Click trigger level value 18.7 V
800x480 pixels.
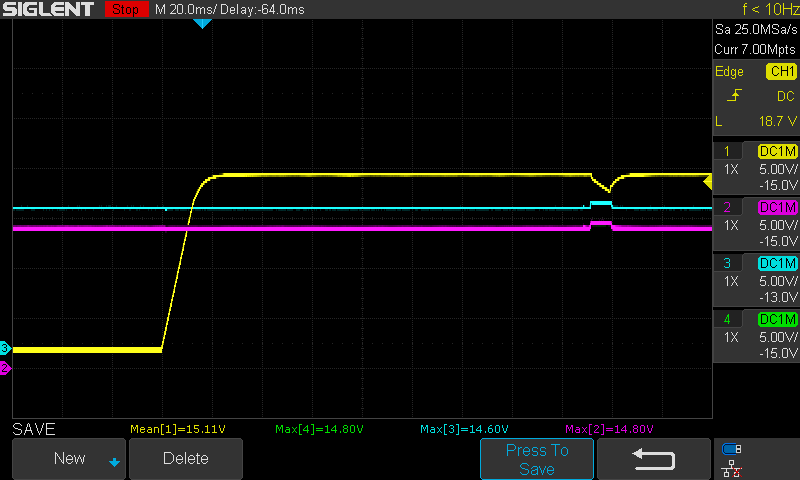[778, 121]
